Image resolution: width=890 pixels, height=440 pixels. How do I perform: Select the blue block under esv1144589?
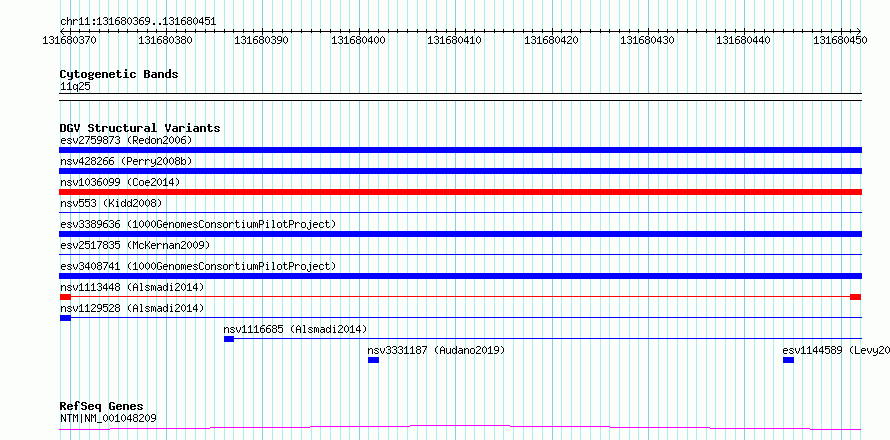[x=788, y=360]
